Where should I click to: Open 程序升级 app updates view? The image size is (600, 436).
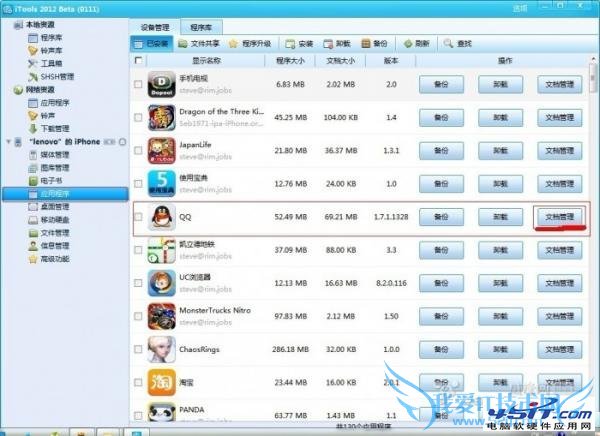[250, 44]
